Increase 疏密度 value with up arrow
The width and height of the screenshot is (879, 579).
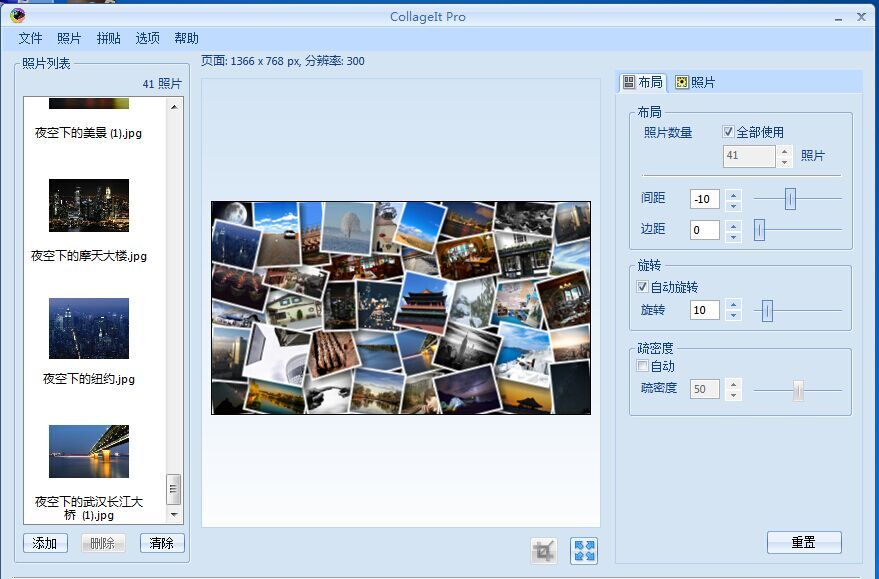733,384
